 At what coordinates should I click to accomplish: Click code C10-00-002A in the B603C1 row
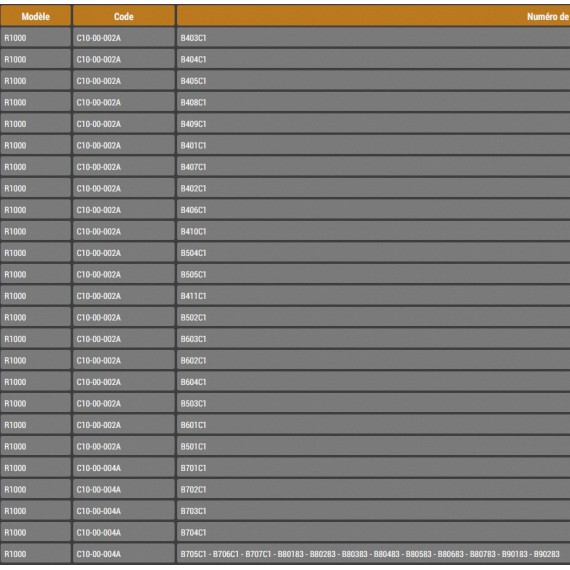(x=99, y=339)
